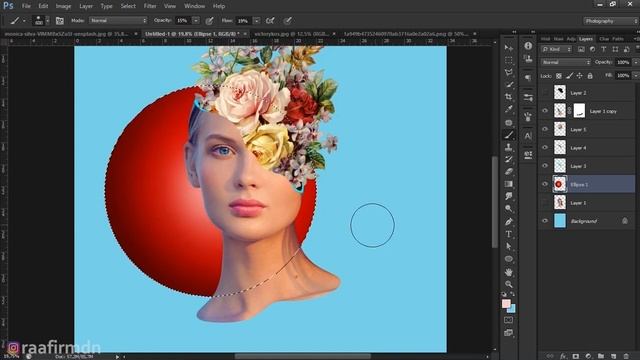This screenshot has height=360, width=640.
Task: Select the Eyedropper tool
Action: tap(509, 109)
